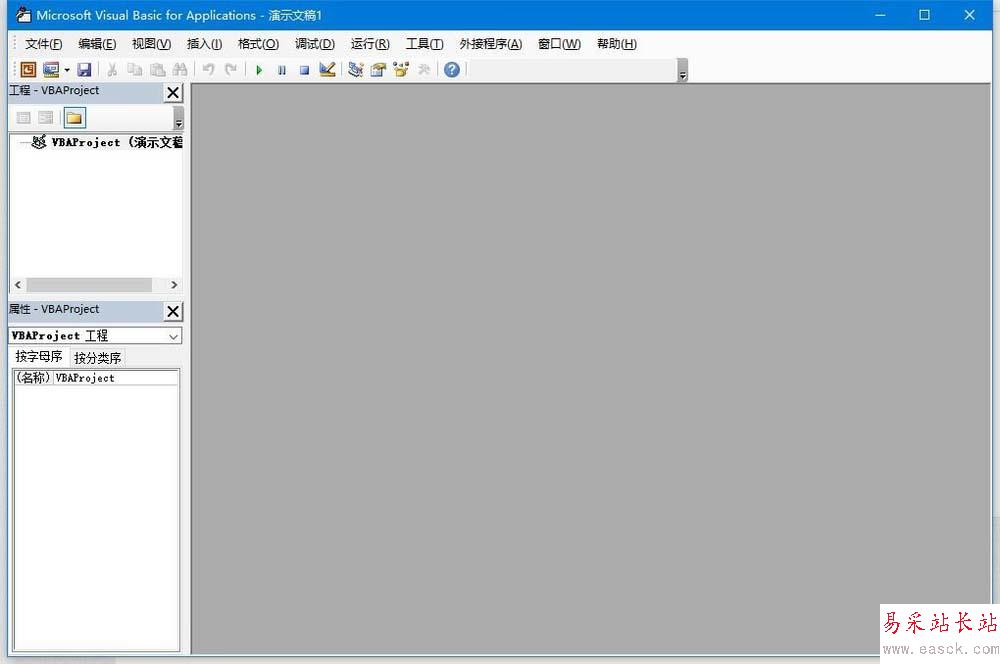
Task: Click the Paste clipboard icon
Action: [158, 70]
